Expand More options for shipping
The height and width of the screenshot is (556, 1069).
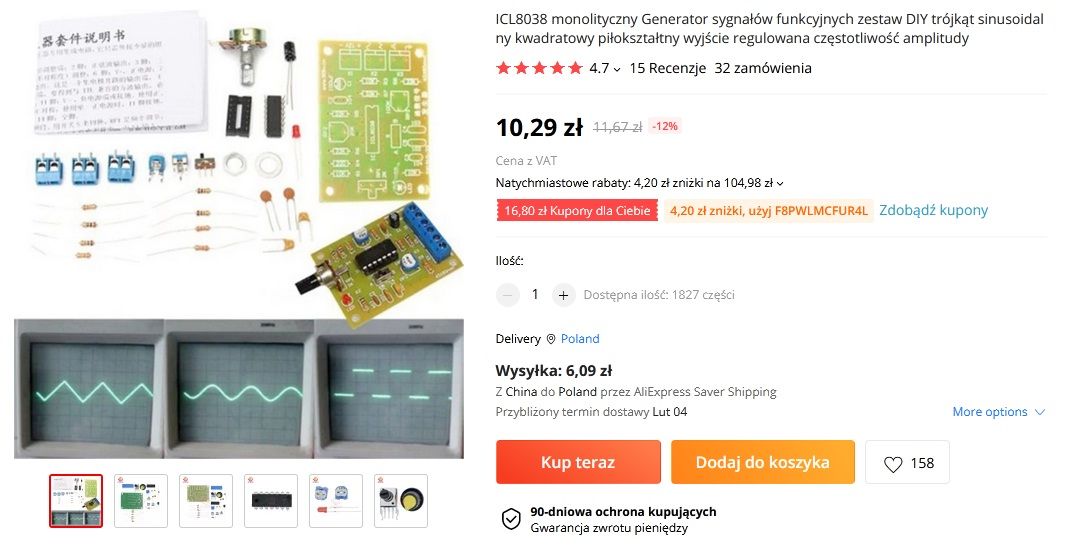(998, 412)
